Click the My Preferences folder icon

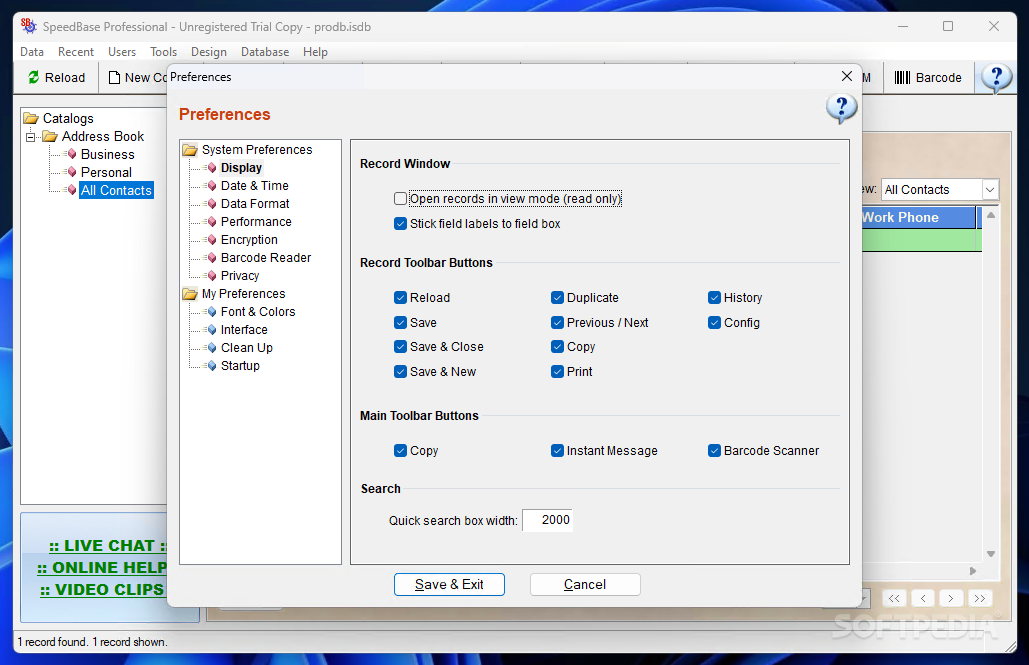190,293
